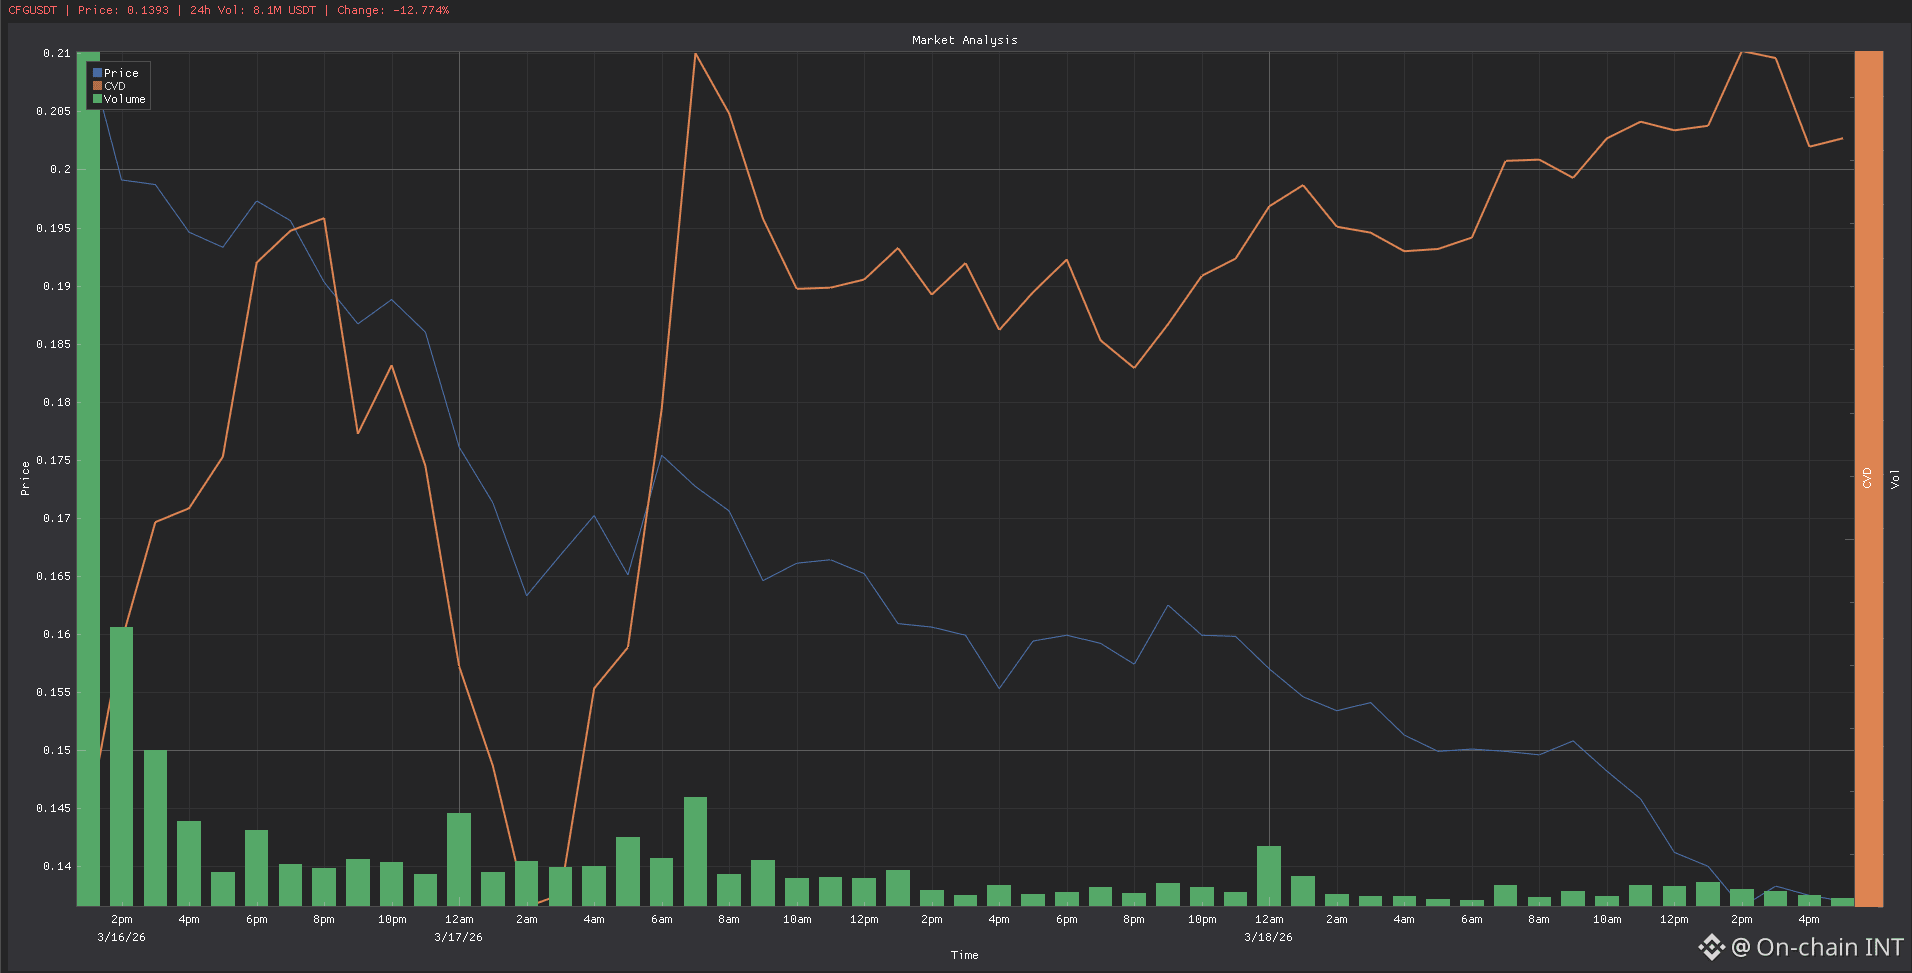Click the 0.14 price axis label
The width and height of the screenshot is (1912, 973).
[57, 866]
